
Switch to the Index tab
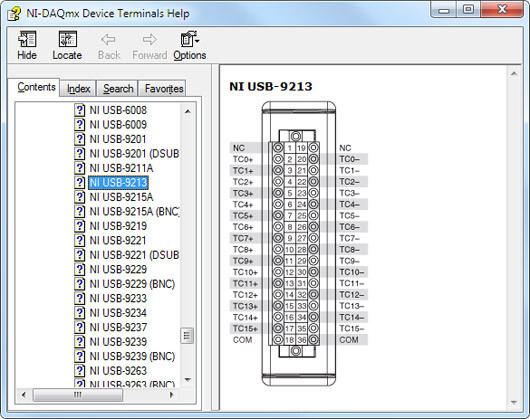tap(78, 89)
